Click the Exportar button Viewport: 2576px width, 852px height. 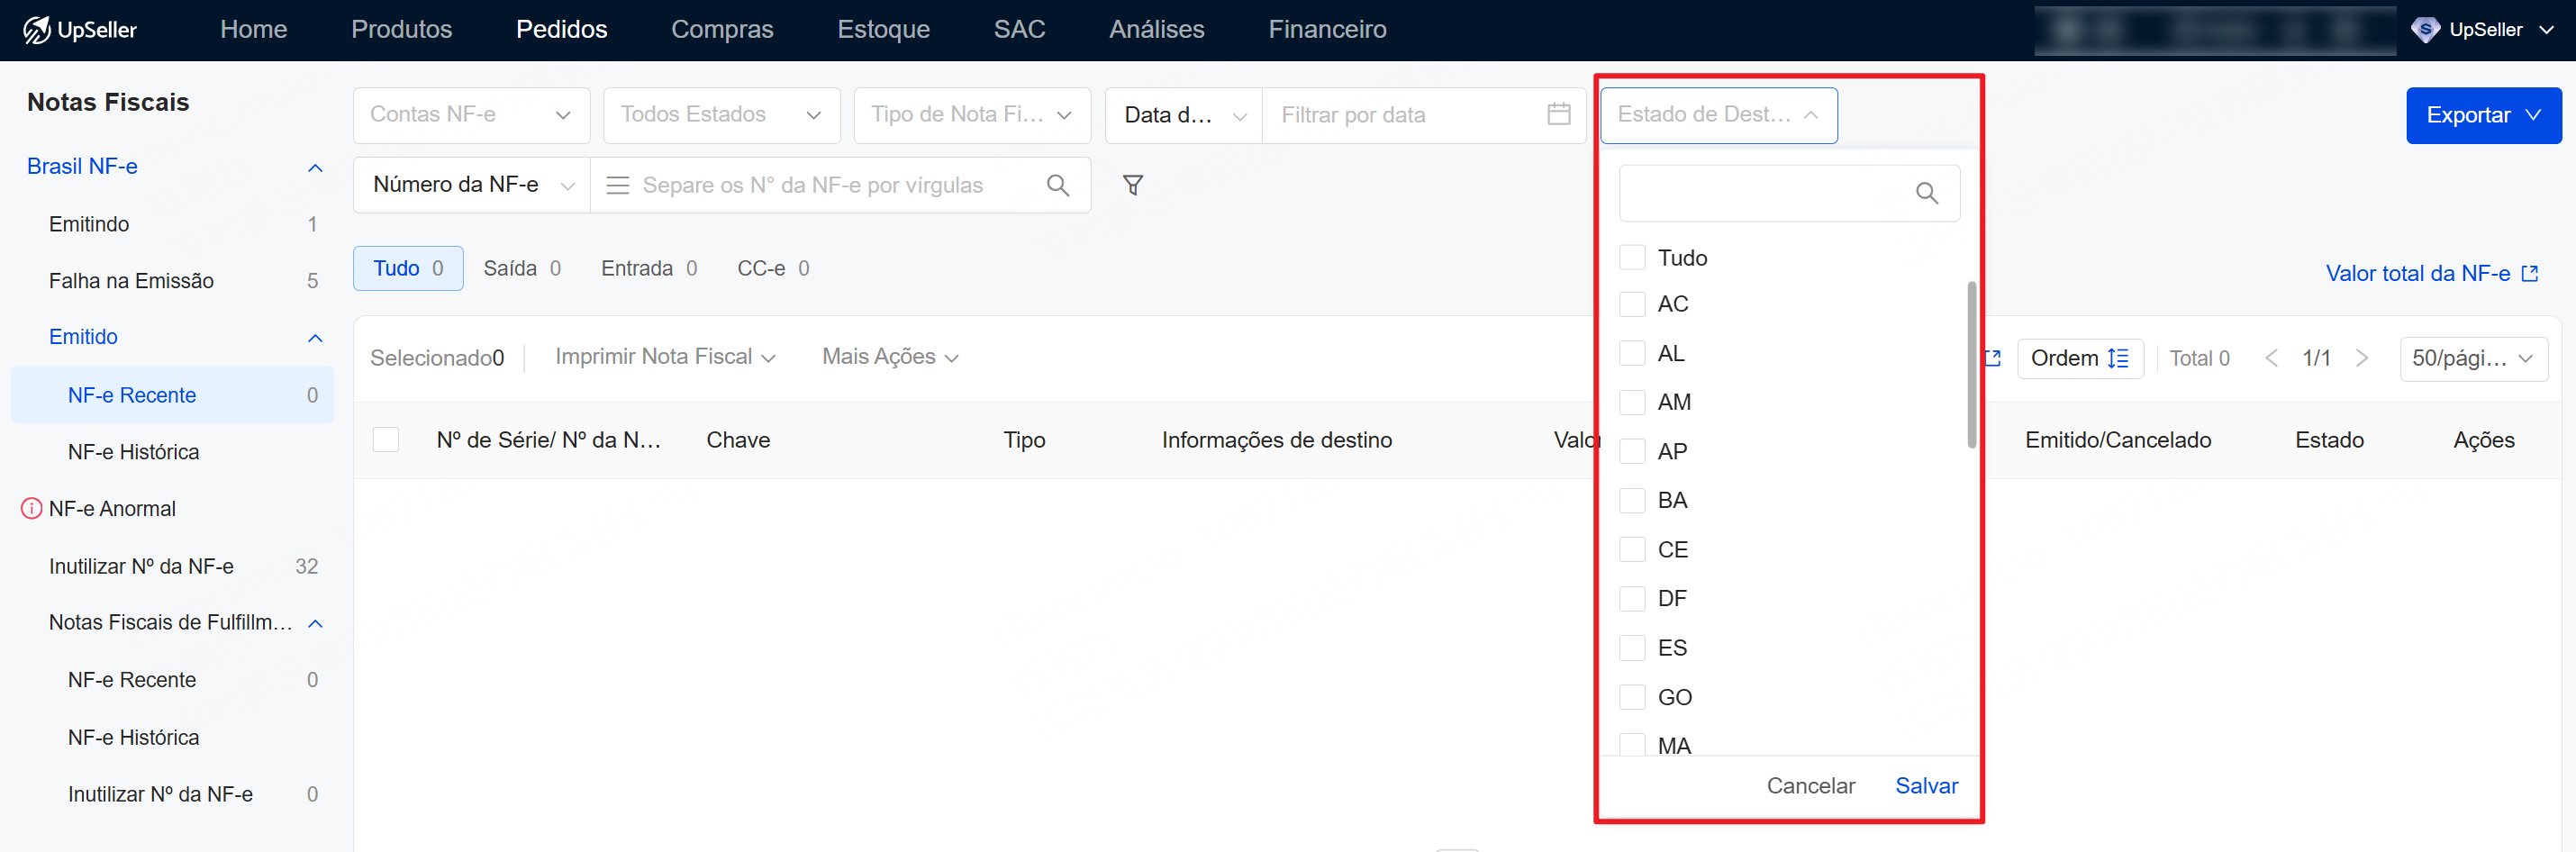(x=2482, y=115)
